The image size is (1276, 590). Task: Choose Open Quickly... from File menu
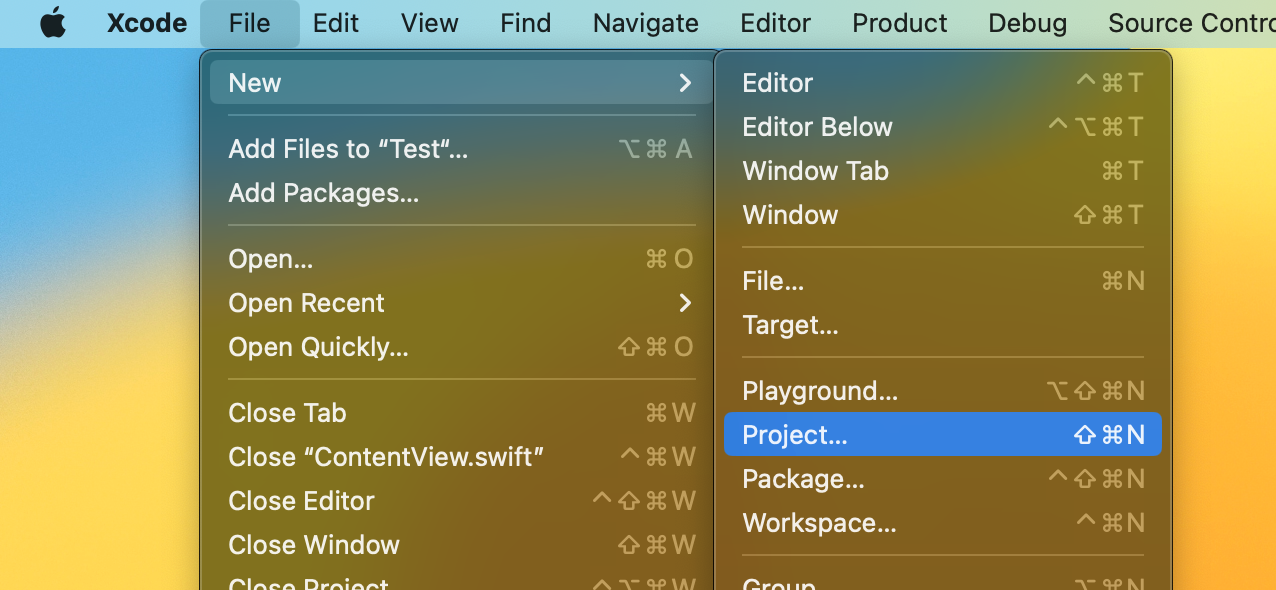pos(318,347)
